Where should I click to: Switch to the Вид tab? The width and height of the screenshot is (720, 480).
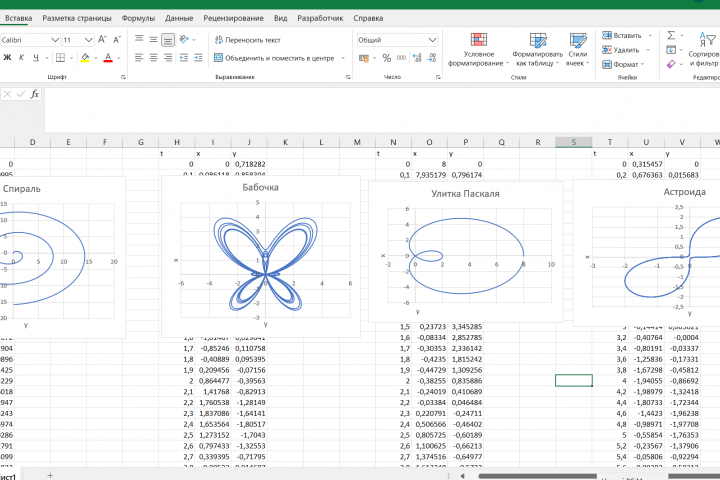click(x=281, y=18)
